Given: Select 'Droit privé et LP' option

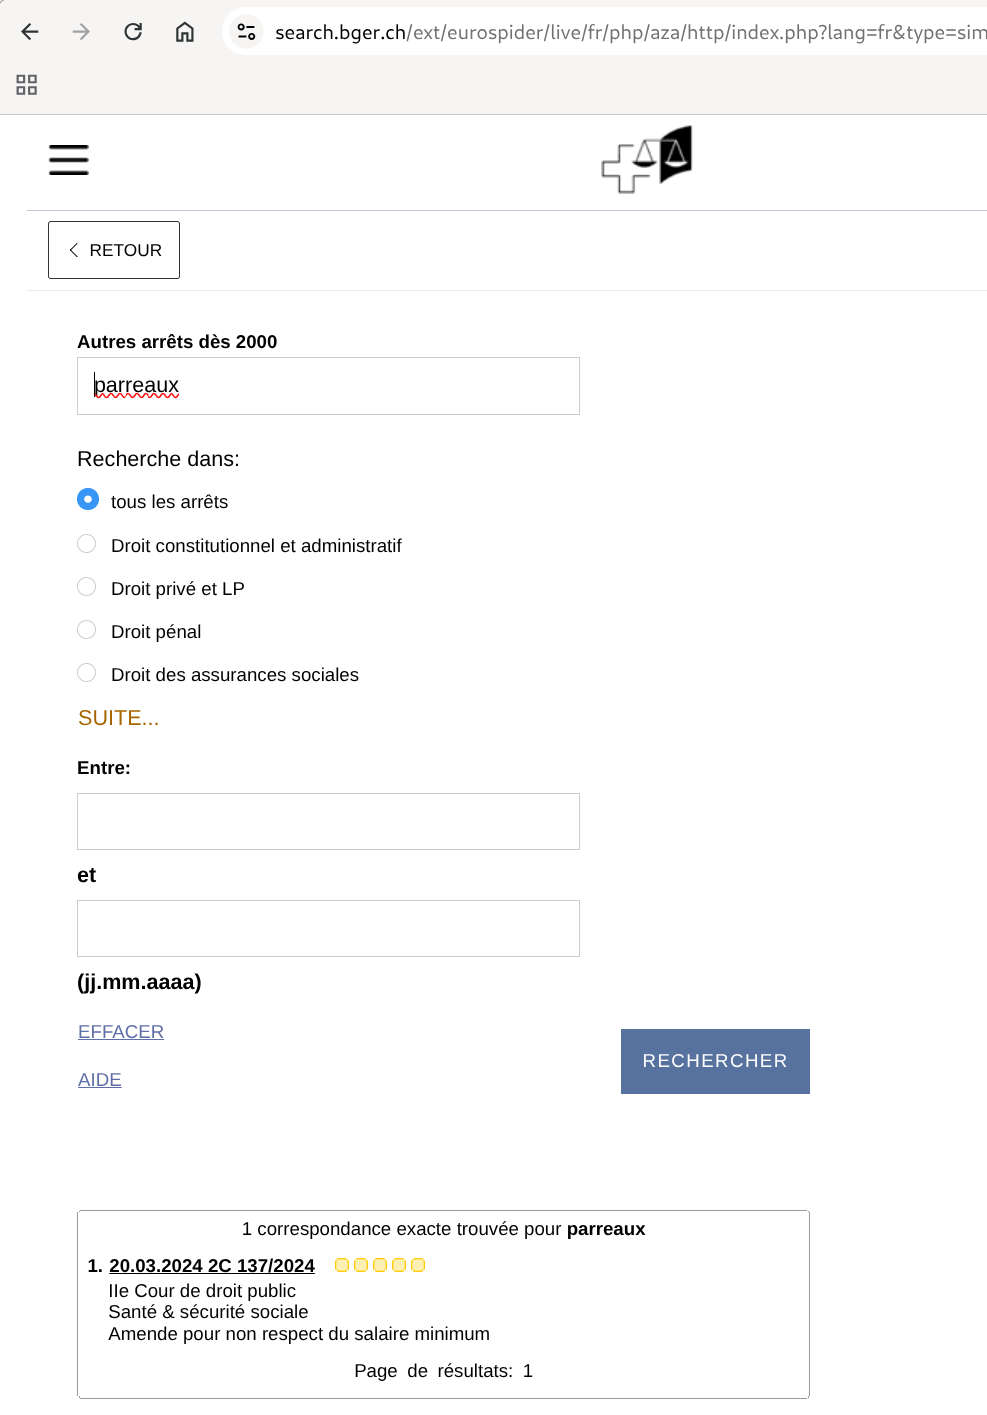Looking at the screenshot, I should (x=87, y=587).
